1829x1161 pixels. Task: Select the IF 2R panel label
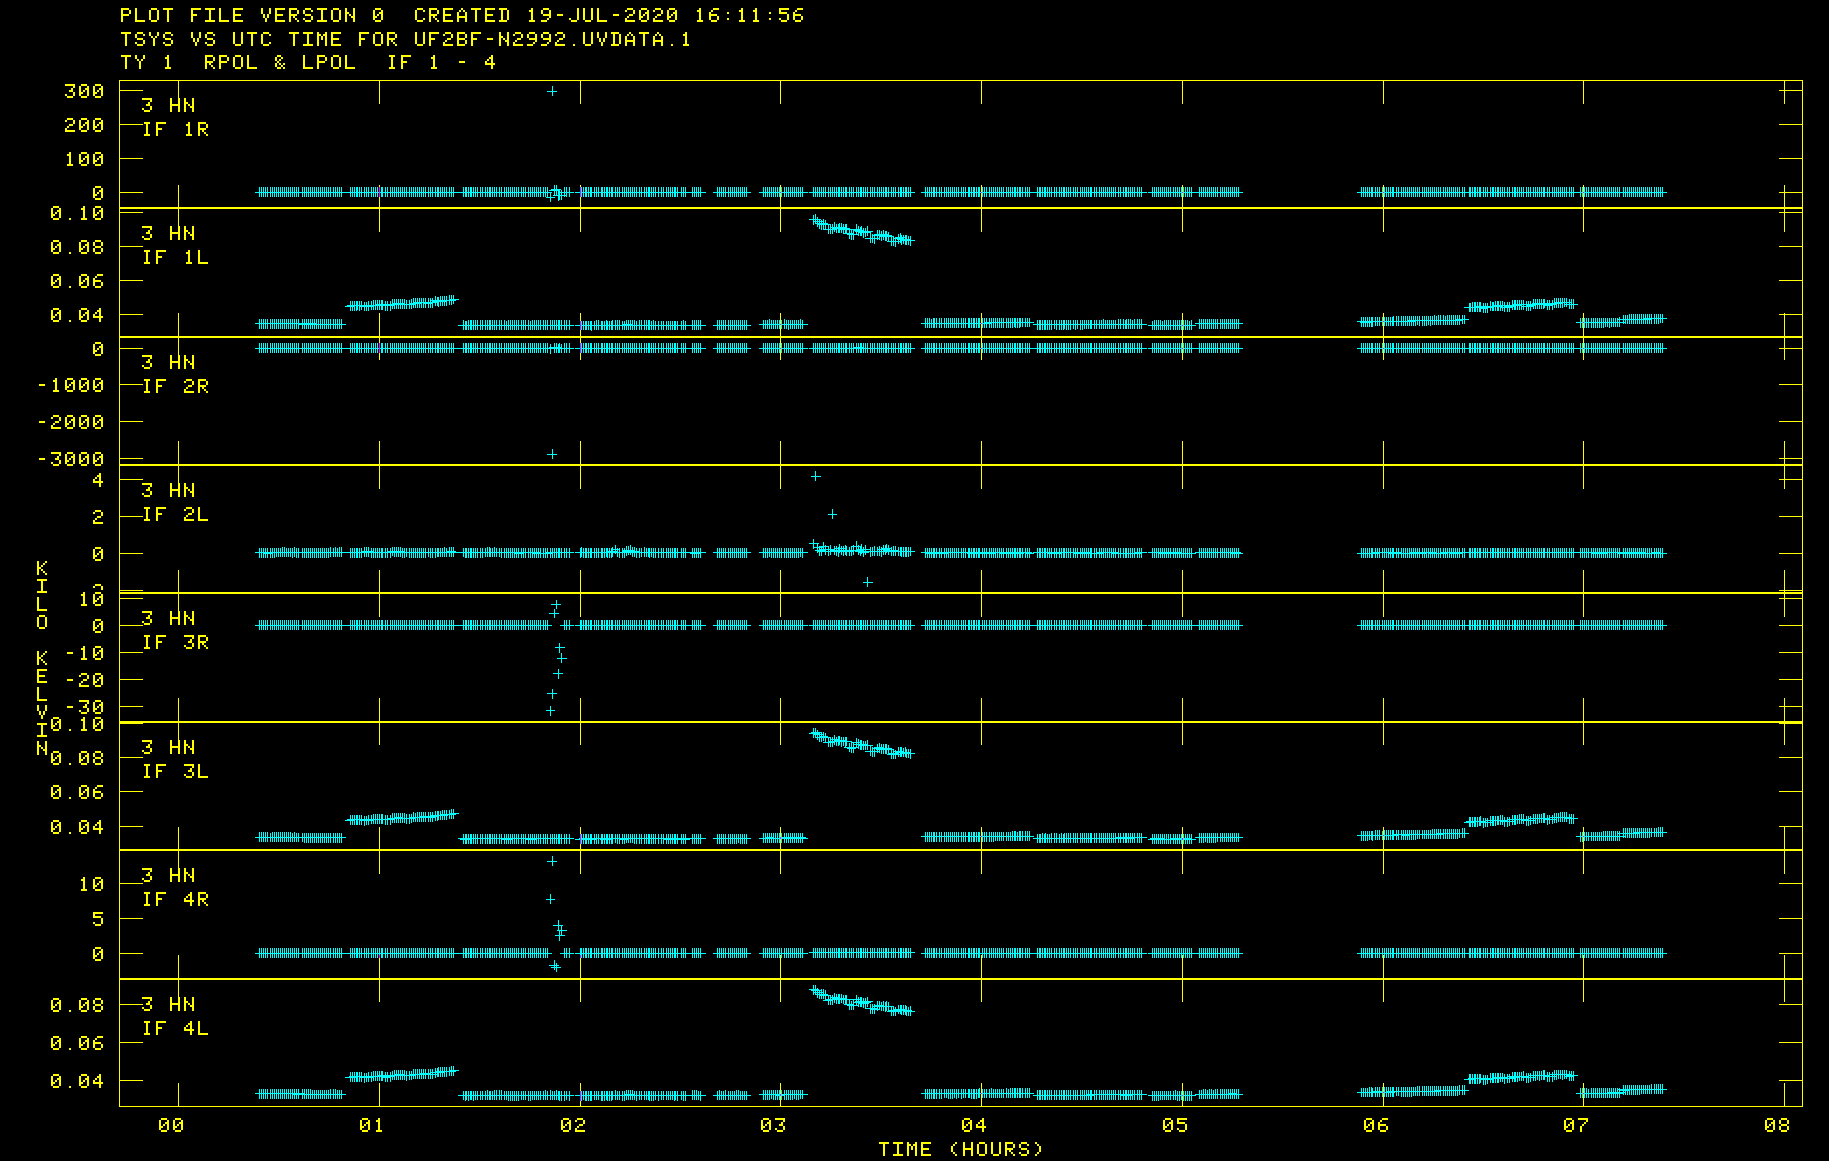pos(175,386)
